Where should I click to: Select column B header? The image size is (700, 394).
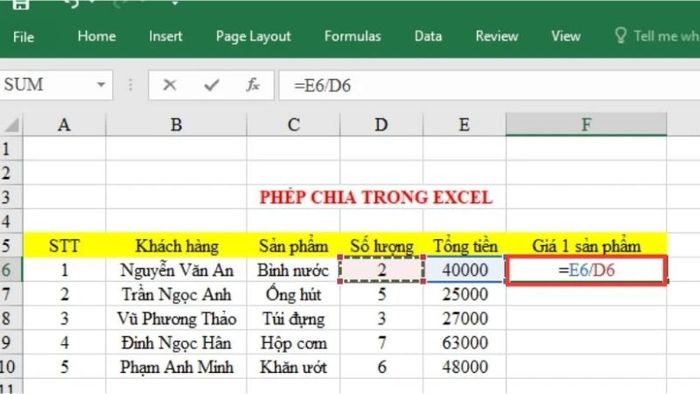tap(176, 124)
